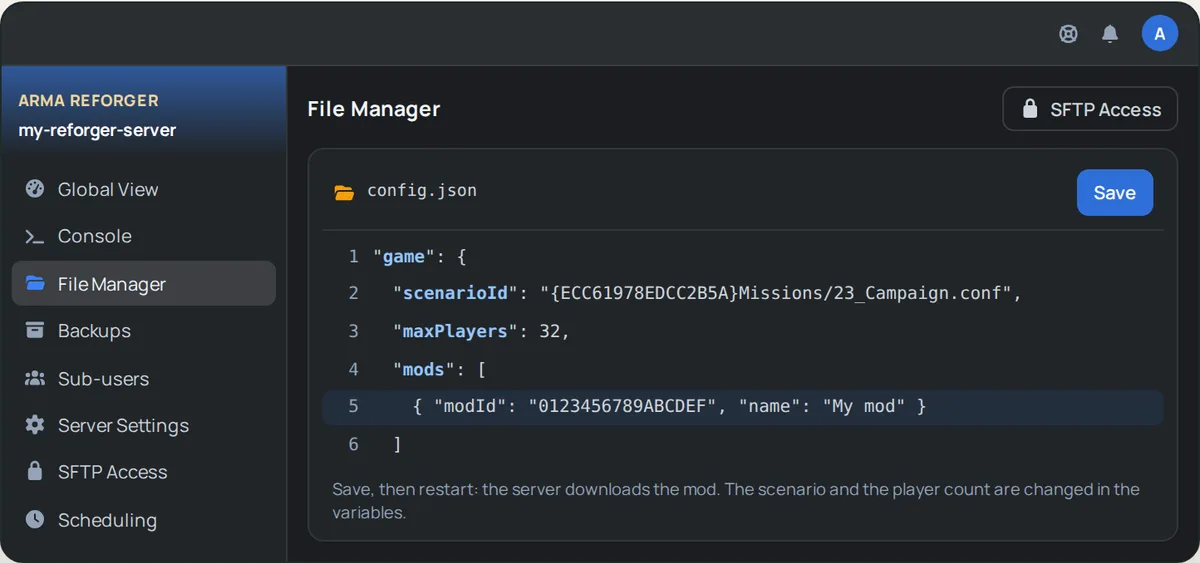Click the highlighted modId line
The image size is (1200, 563).
742,407
